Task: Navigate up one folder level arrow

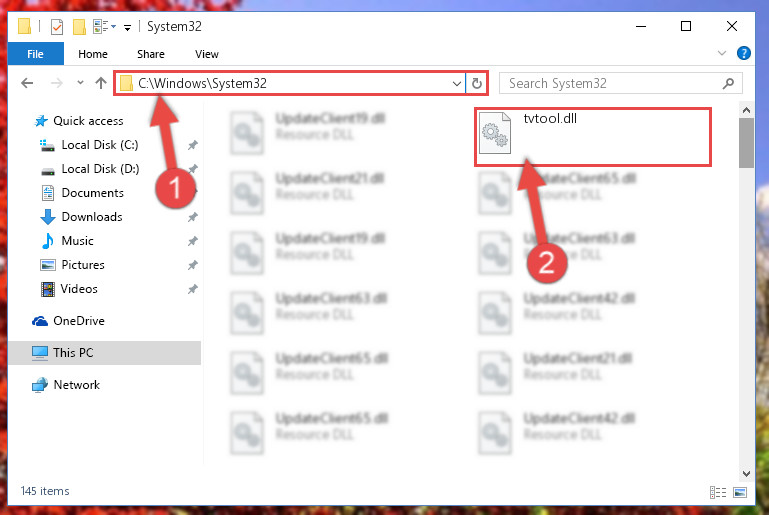Action: pos(101,83)
